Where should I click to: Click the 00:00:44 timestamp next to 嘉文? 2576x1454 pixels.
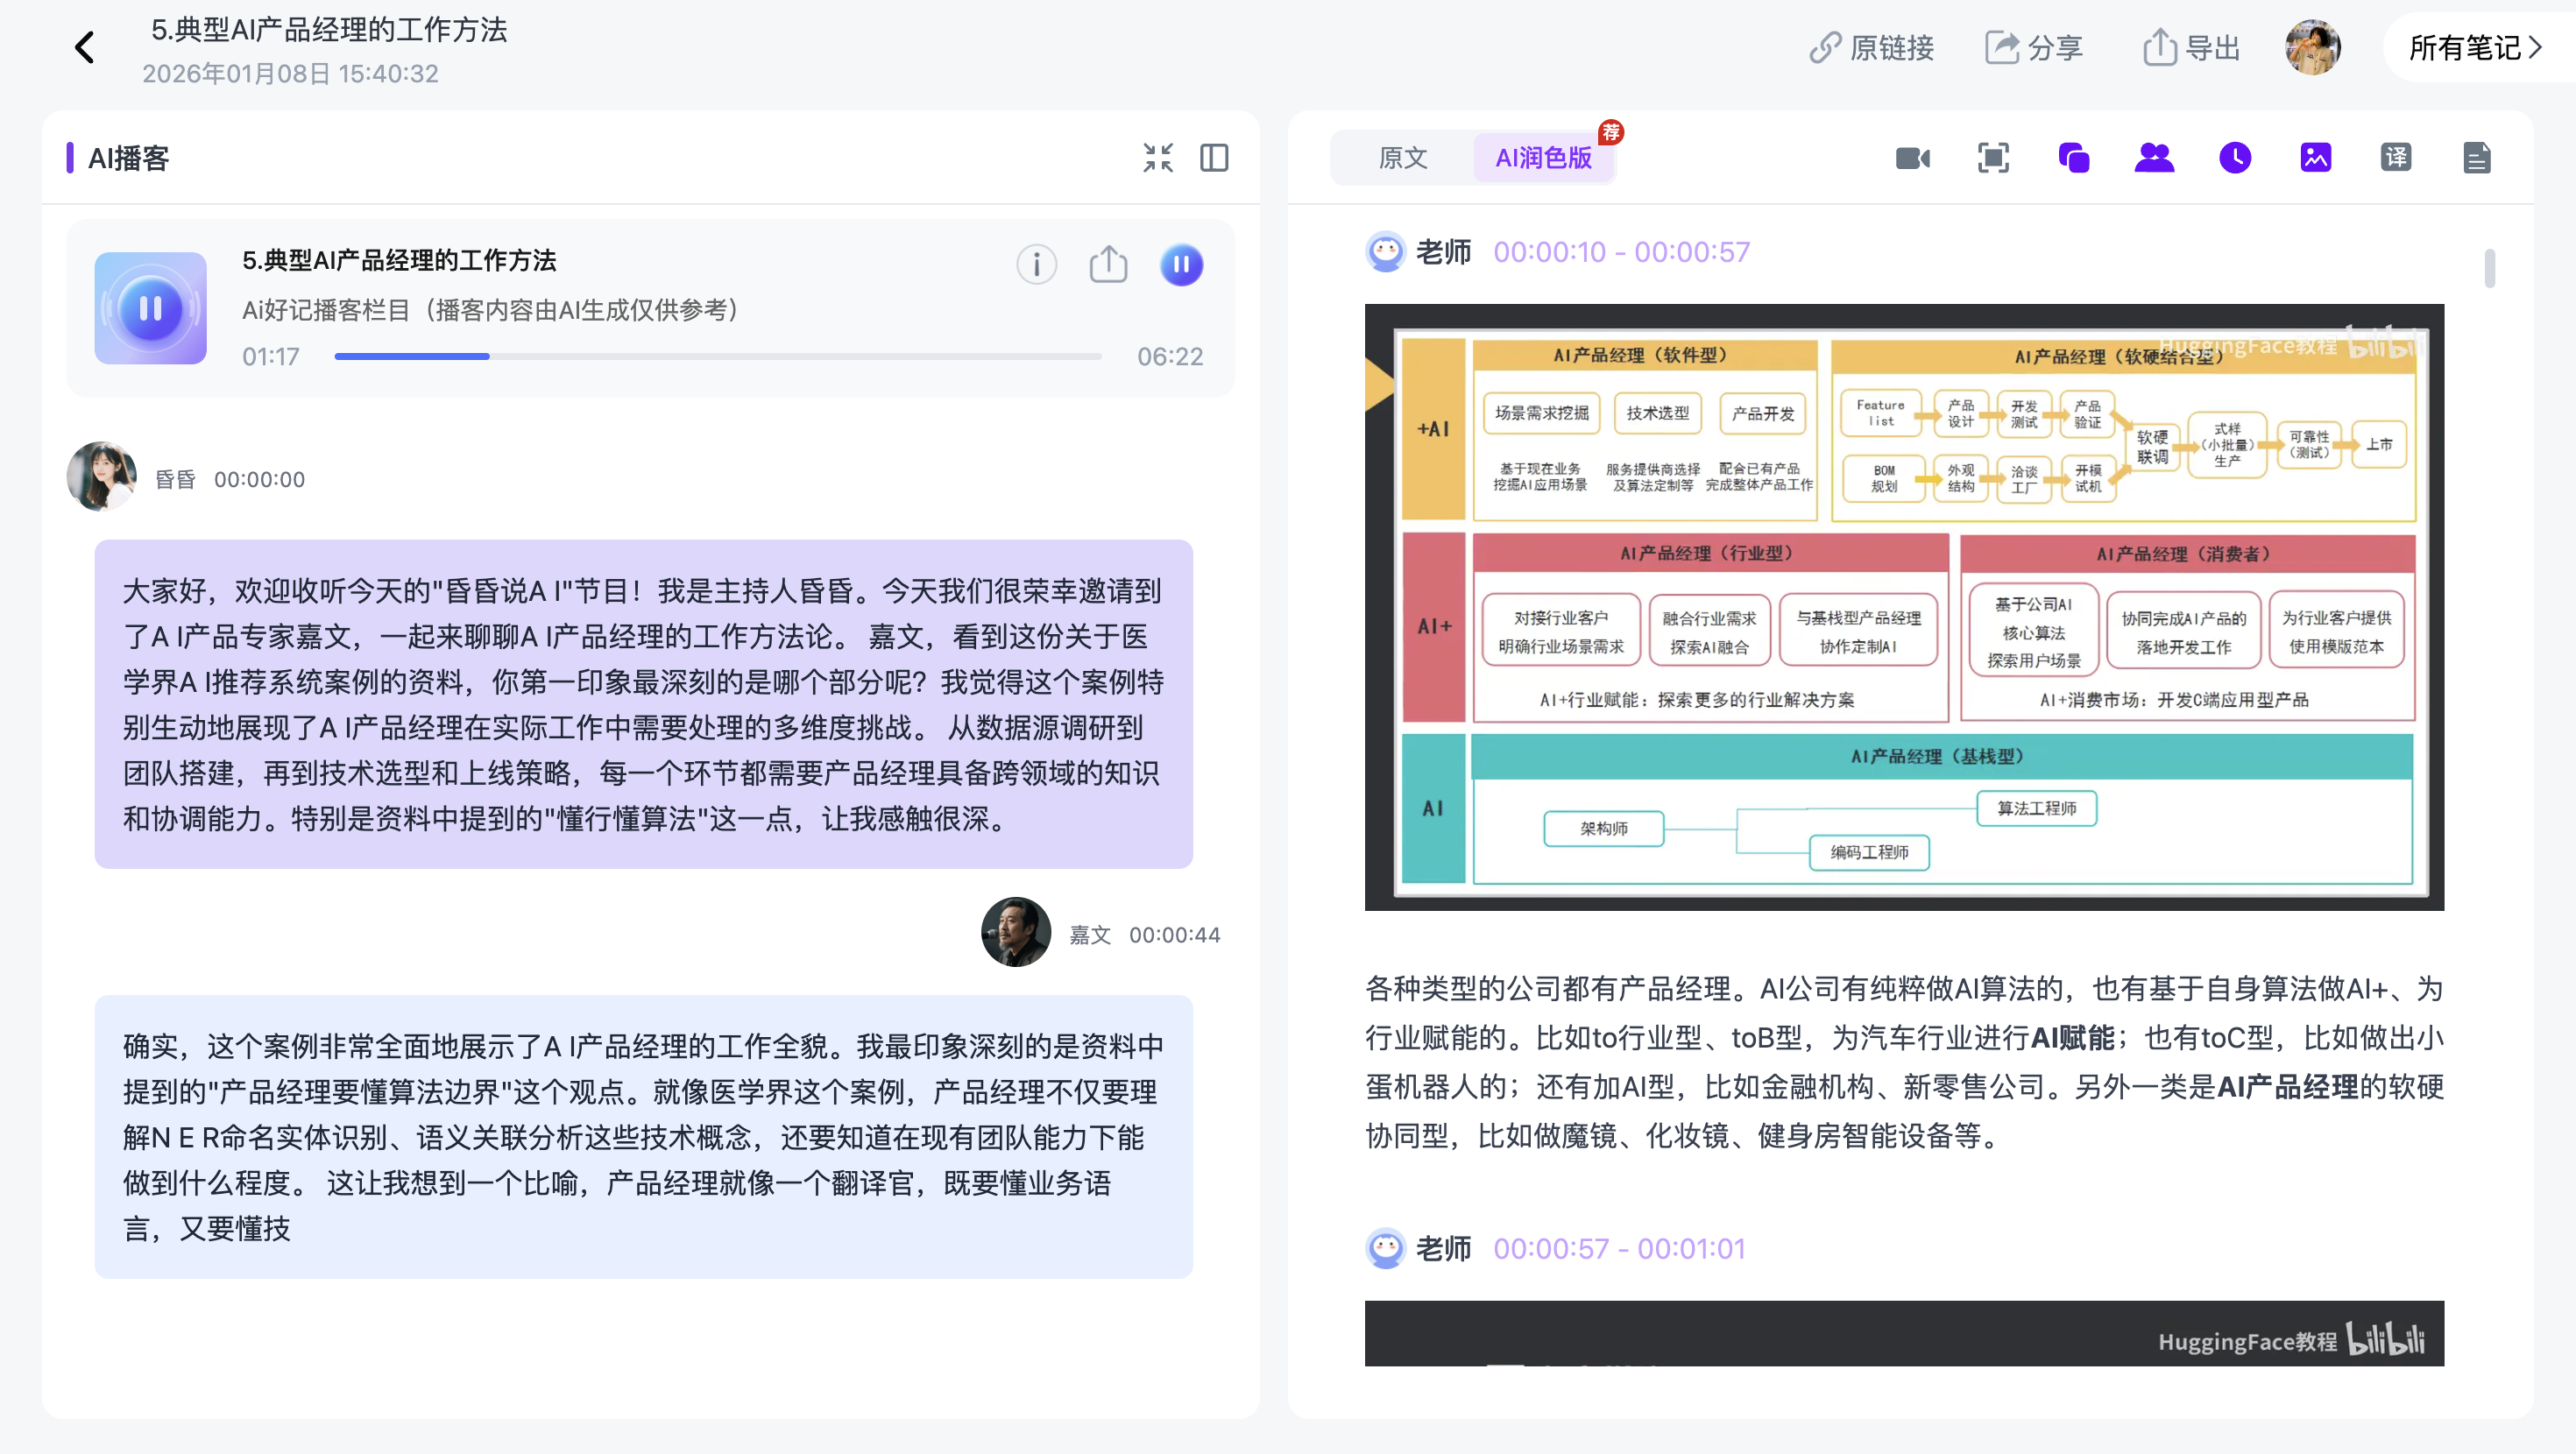pos(1175,935)
